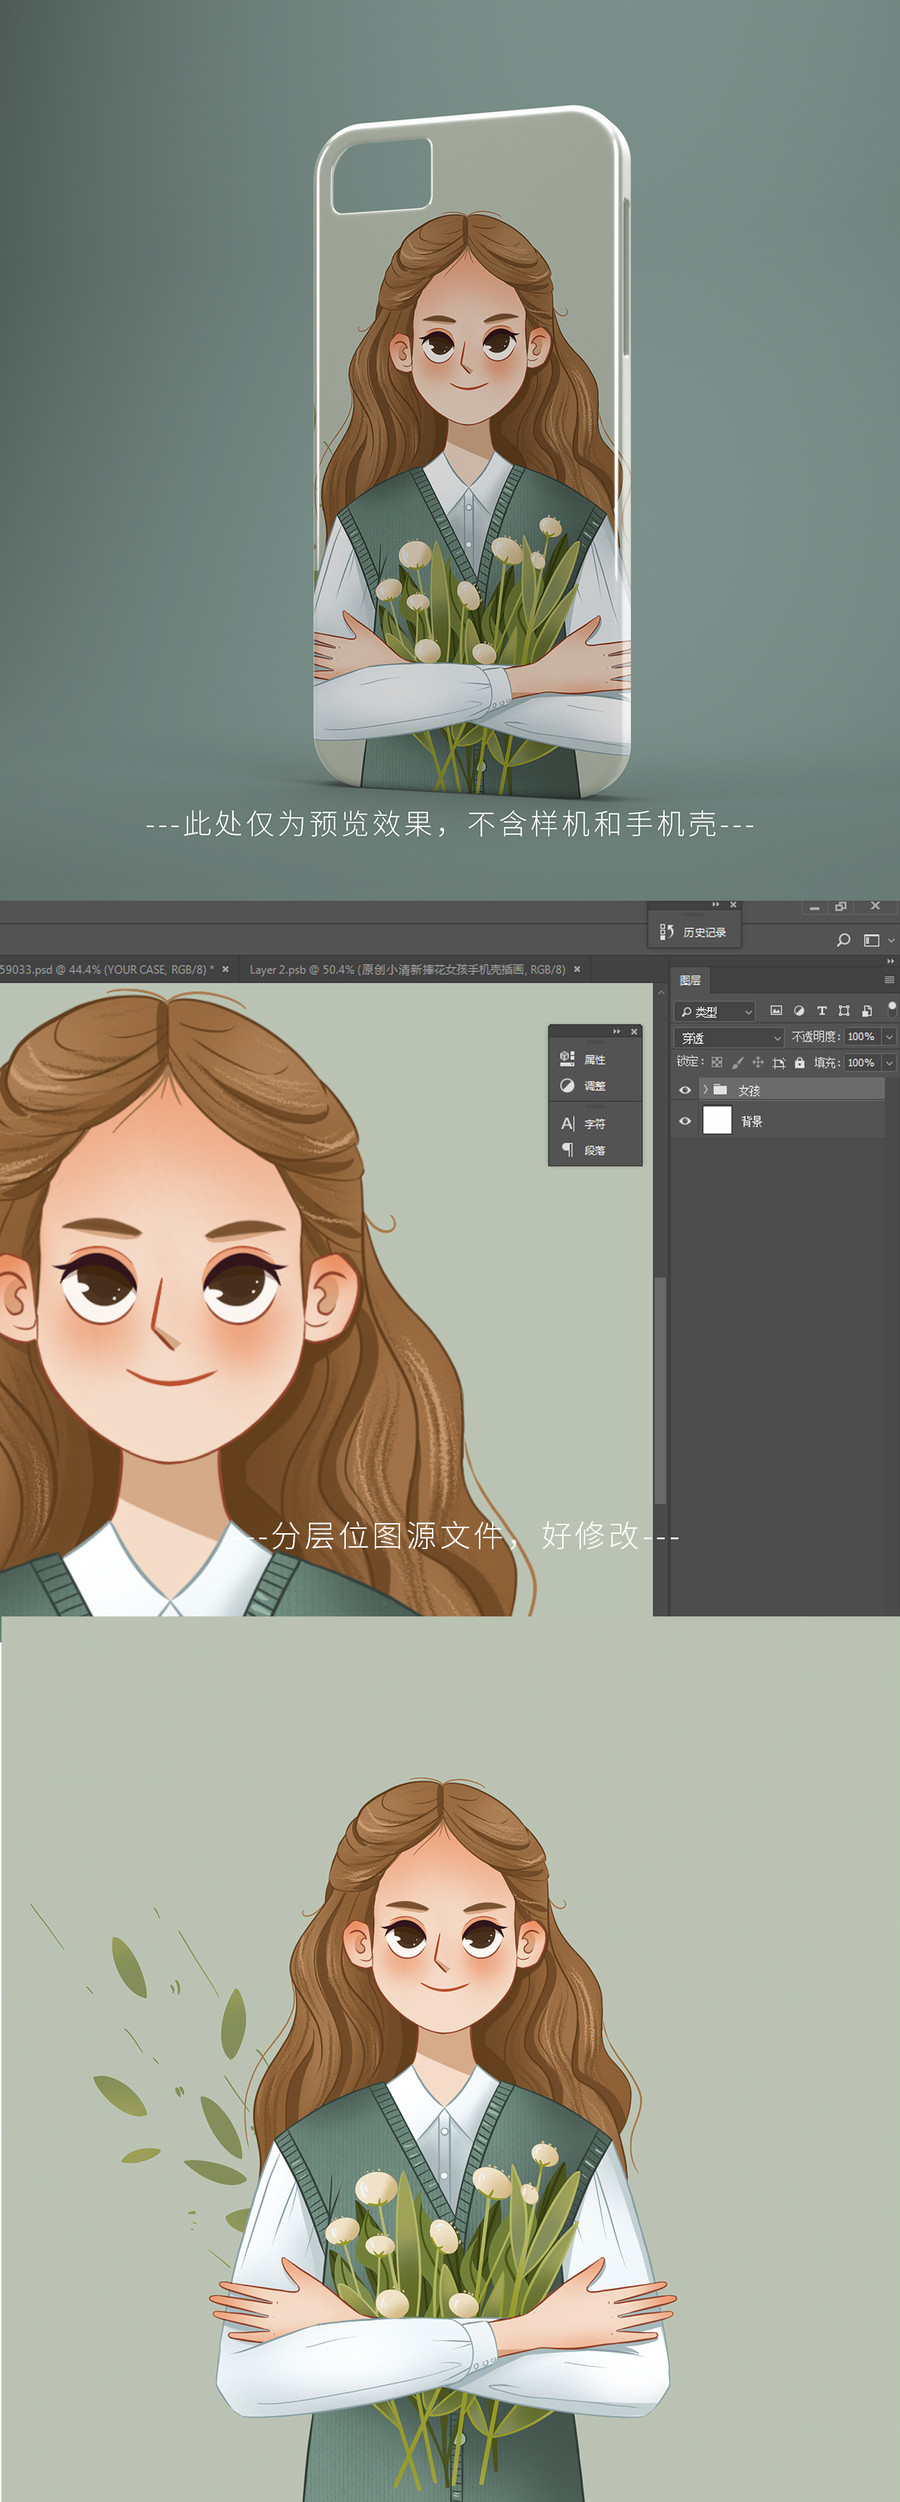
Task: Close the properties floating panel group
Action: tap(634, 1031)
